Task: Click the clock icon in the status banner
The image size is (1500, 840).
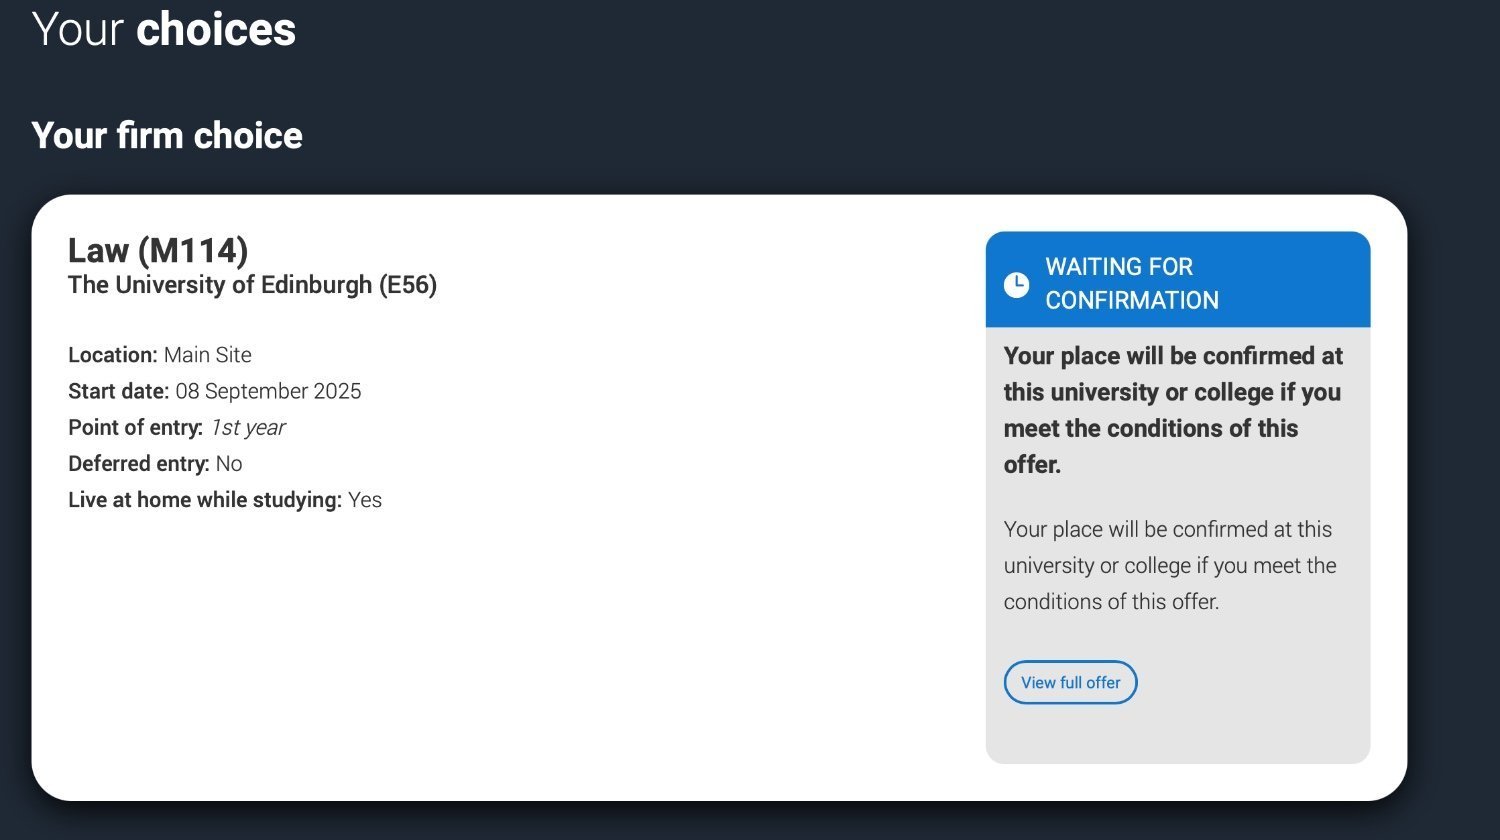Action: [1016, 284]
